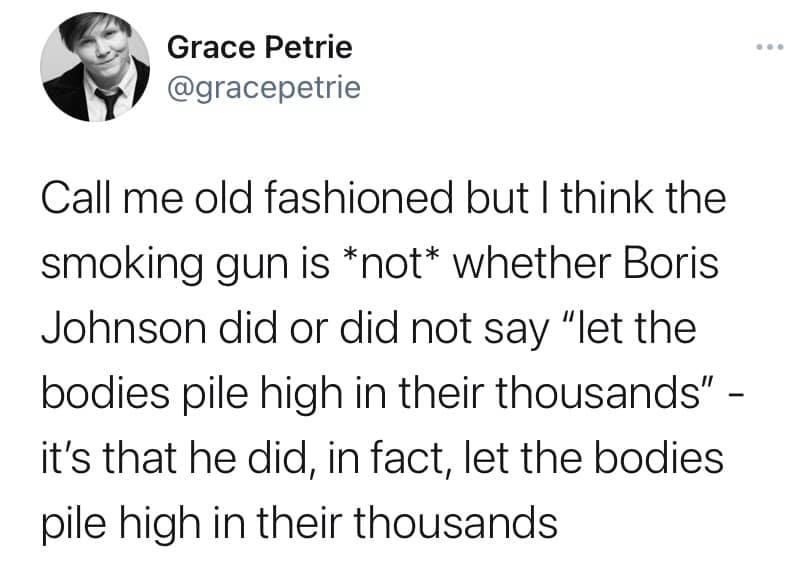Click the dash after the quoted phrase
Image resolution: width=808 pixels, height=573 pixels.
tap(737, 396)
